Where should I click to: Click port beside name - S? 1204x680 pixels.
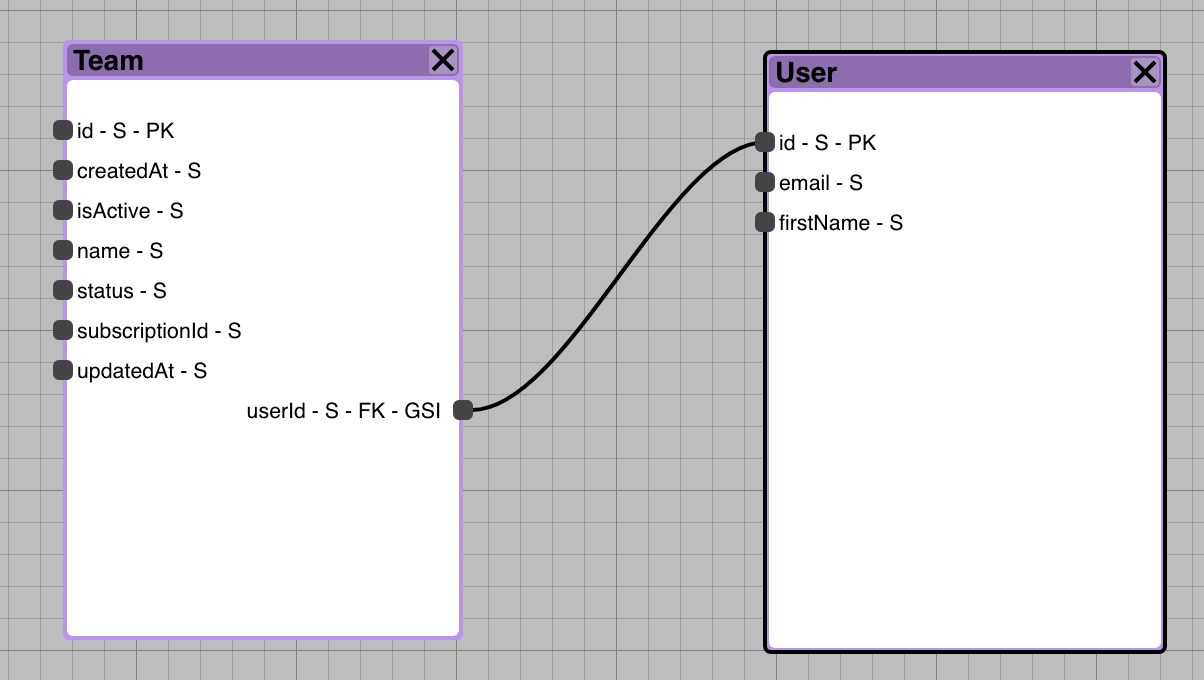click(x=63, y=250)
